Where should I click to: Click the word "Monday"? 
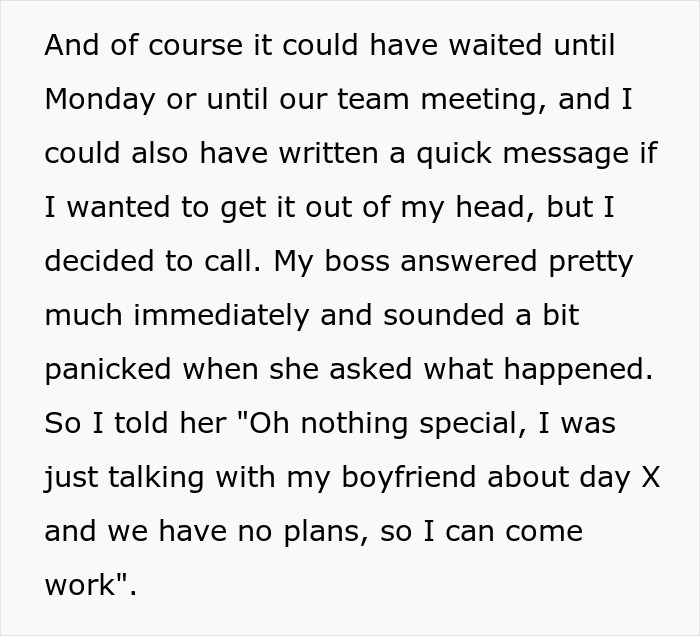100,99
